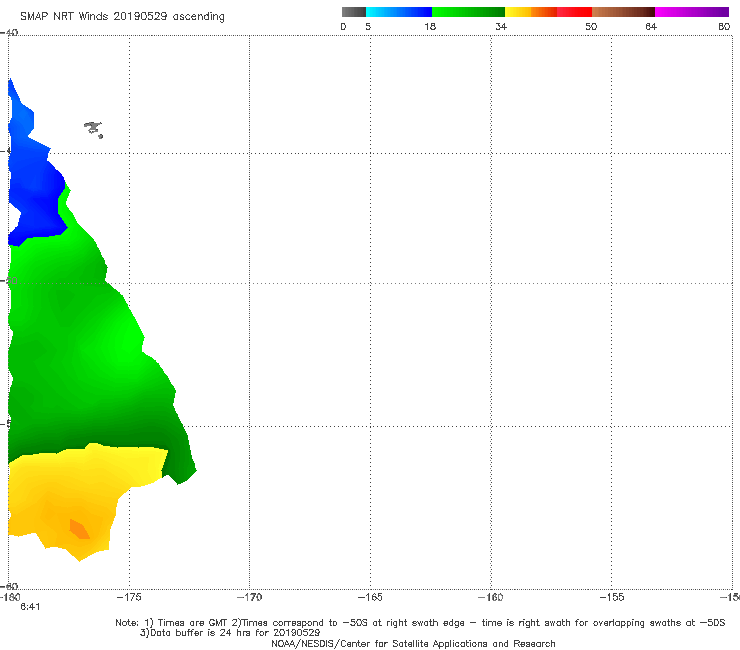The image size is (740, 650).
Task: Click the color bar label '0'
Action: [x=344, y=26]
